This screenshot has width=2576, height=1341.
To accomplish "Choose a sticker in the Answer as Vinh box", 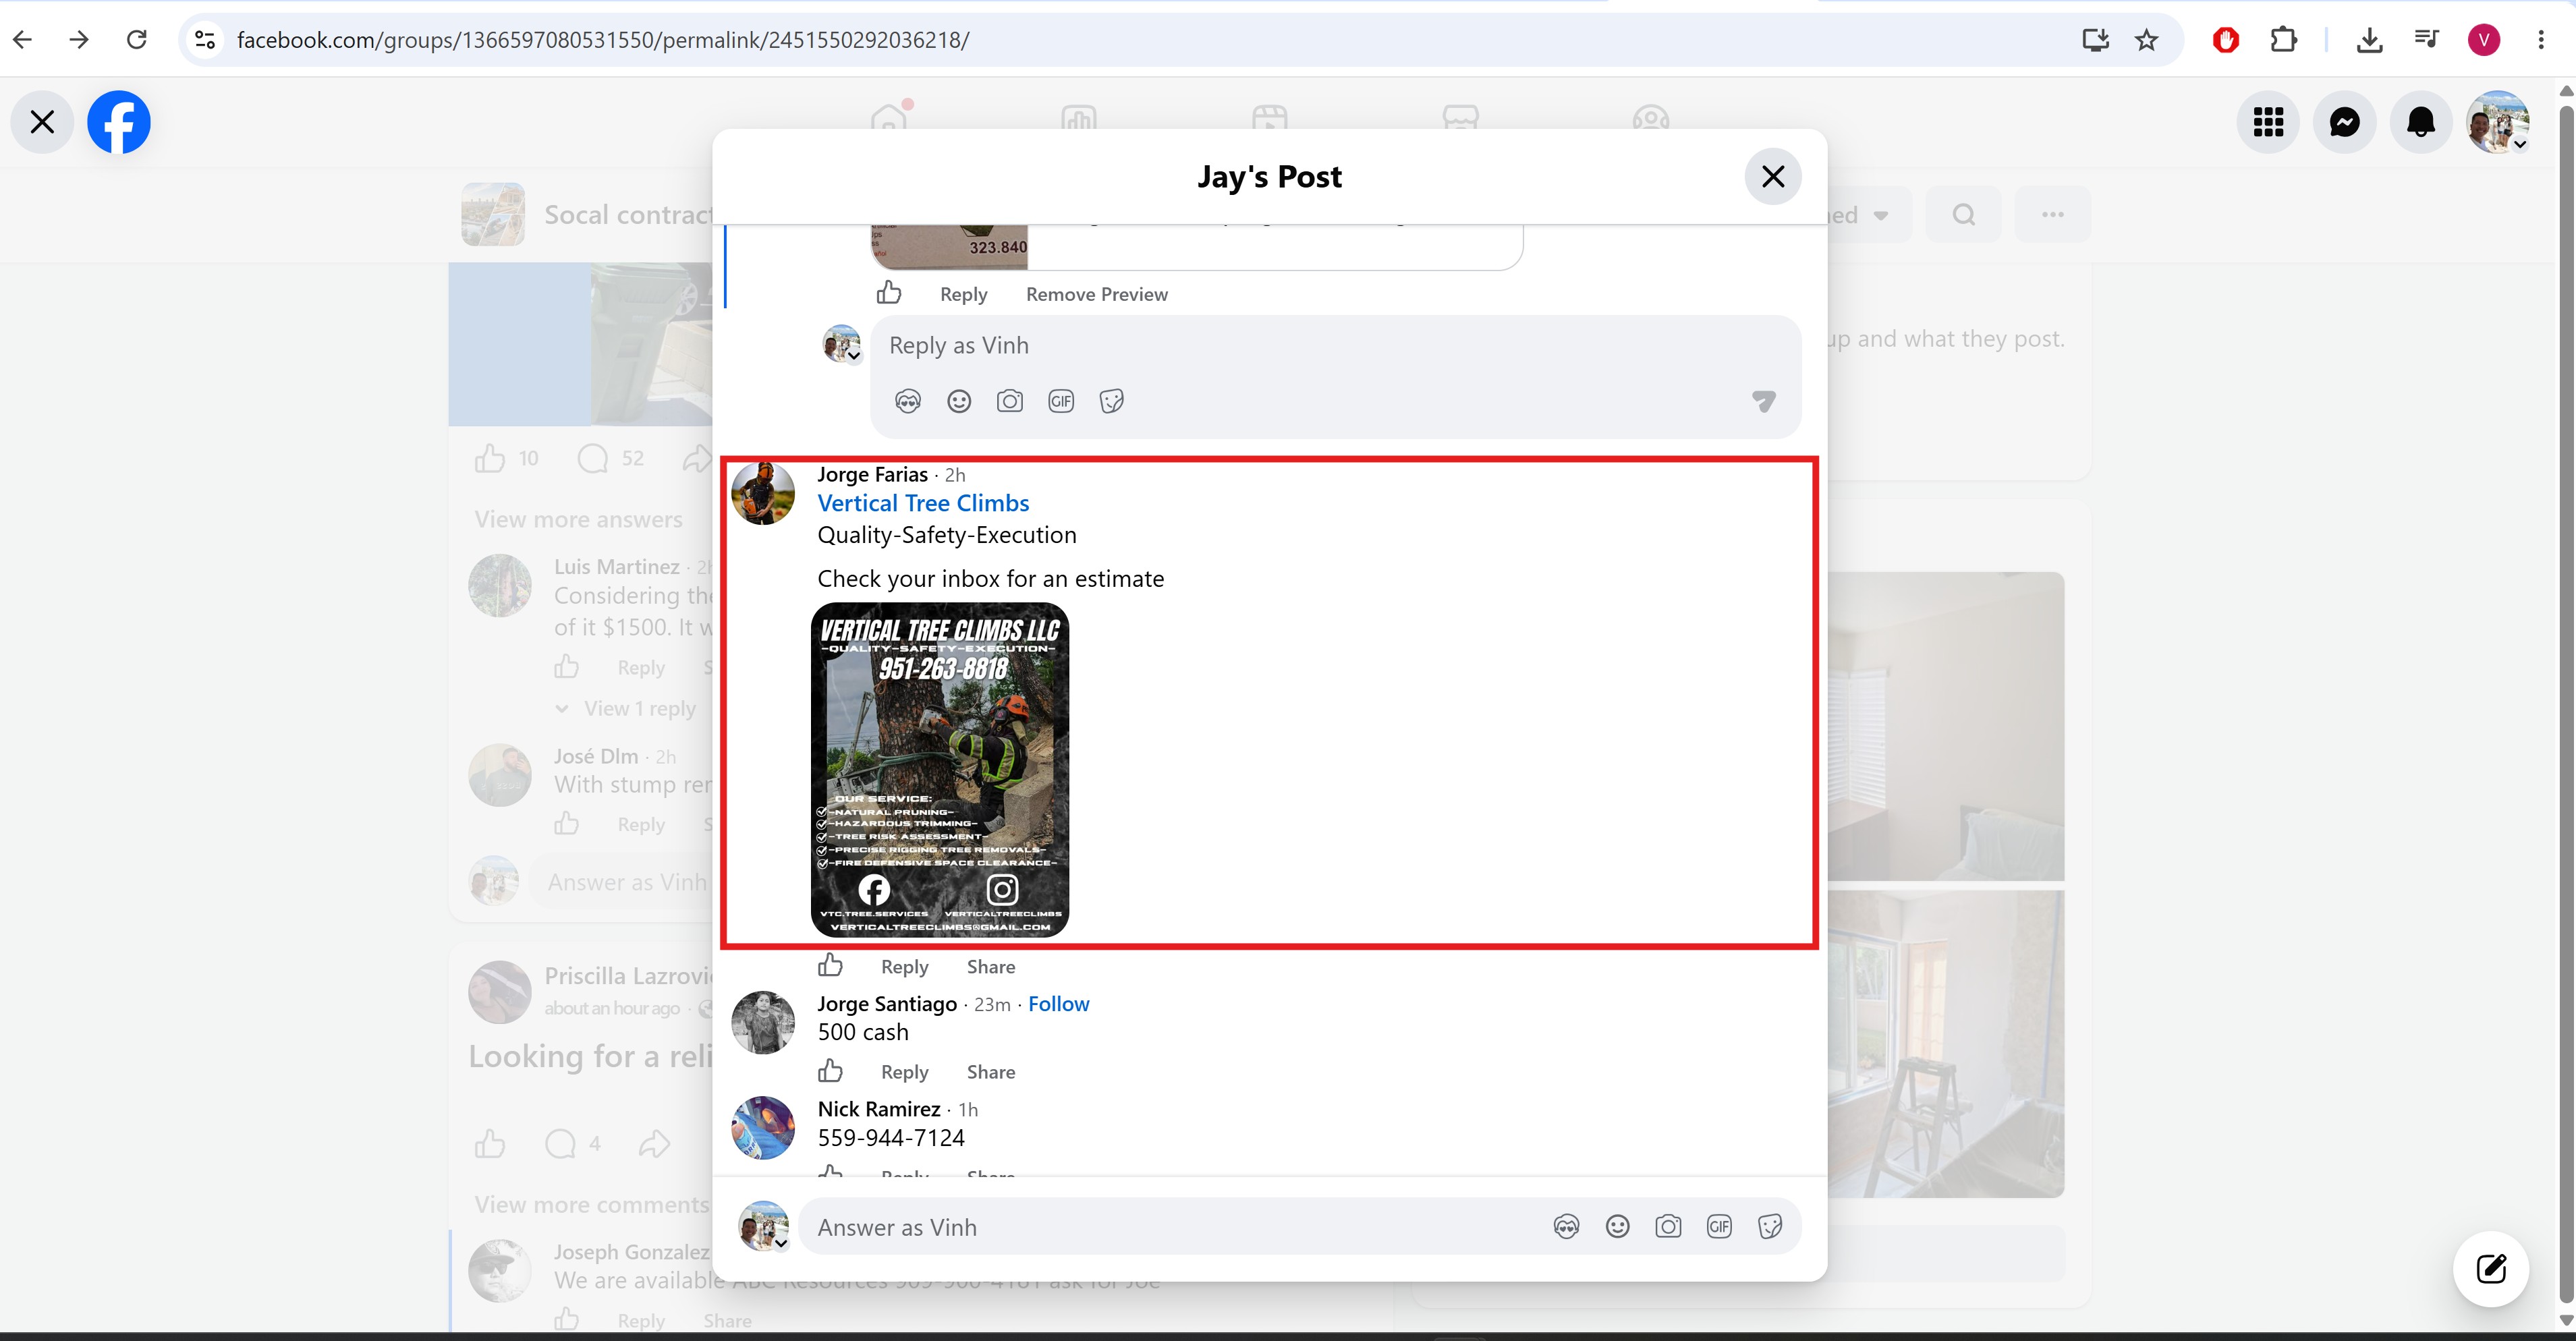I will pyautogui.click(x=1770, y=1227).
